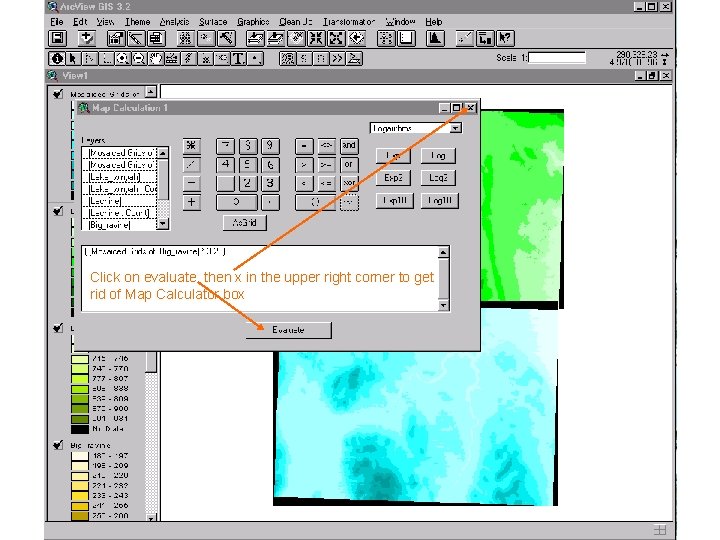The width and height of the screenshot is (720, 540).
Task: Click the 'xor' operator button
Action: 349,183
